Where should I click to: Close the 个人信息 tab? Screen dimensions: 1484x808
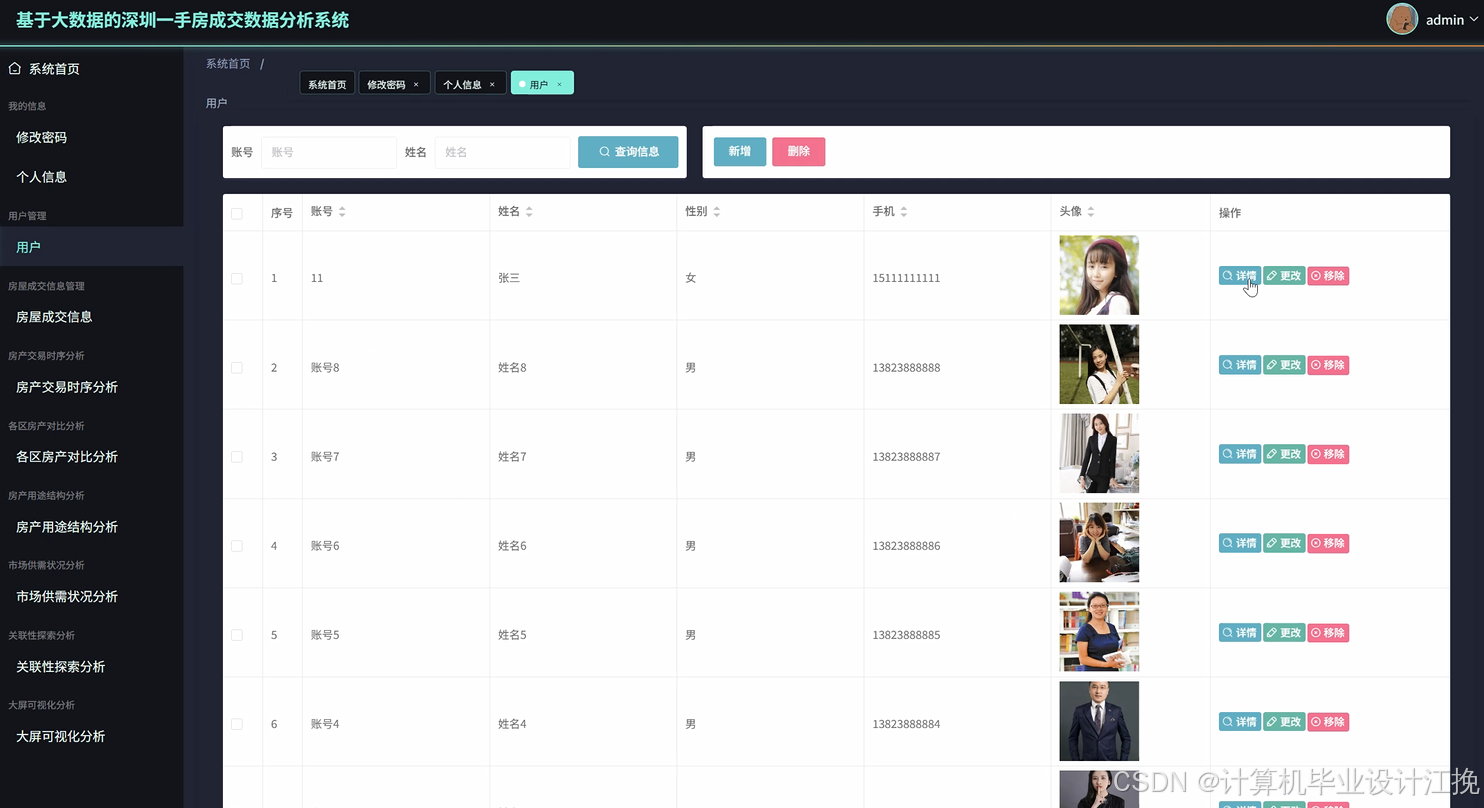coord(492,85)
